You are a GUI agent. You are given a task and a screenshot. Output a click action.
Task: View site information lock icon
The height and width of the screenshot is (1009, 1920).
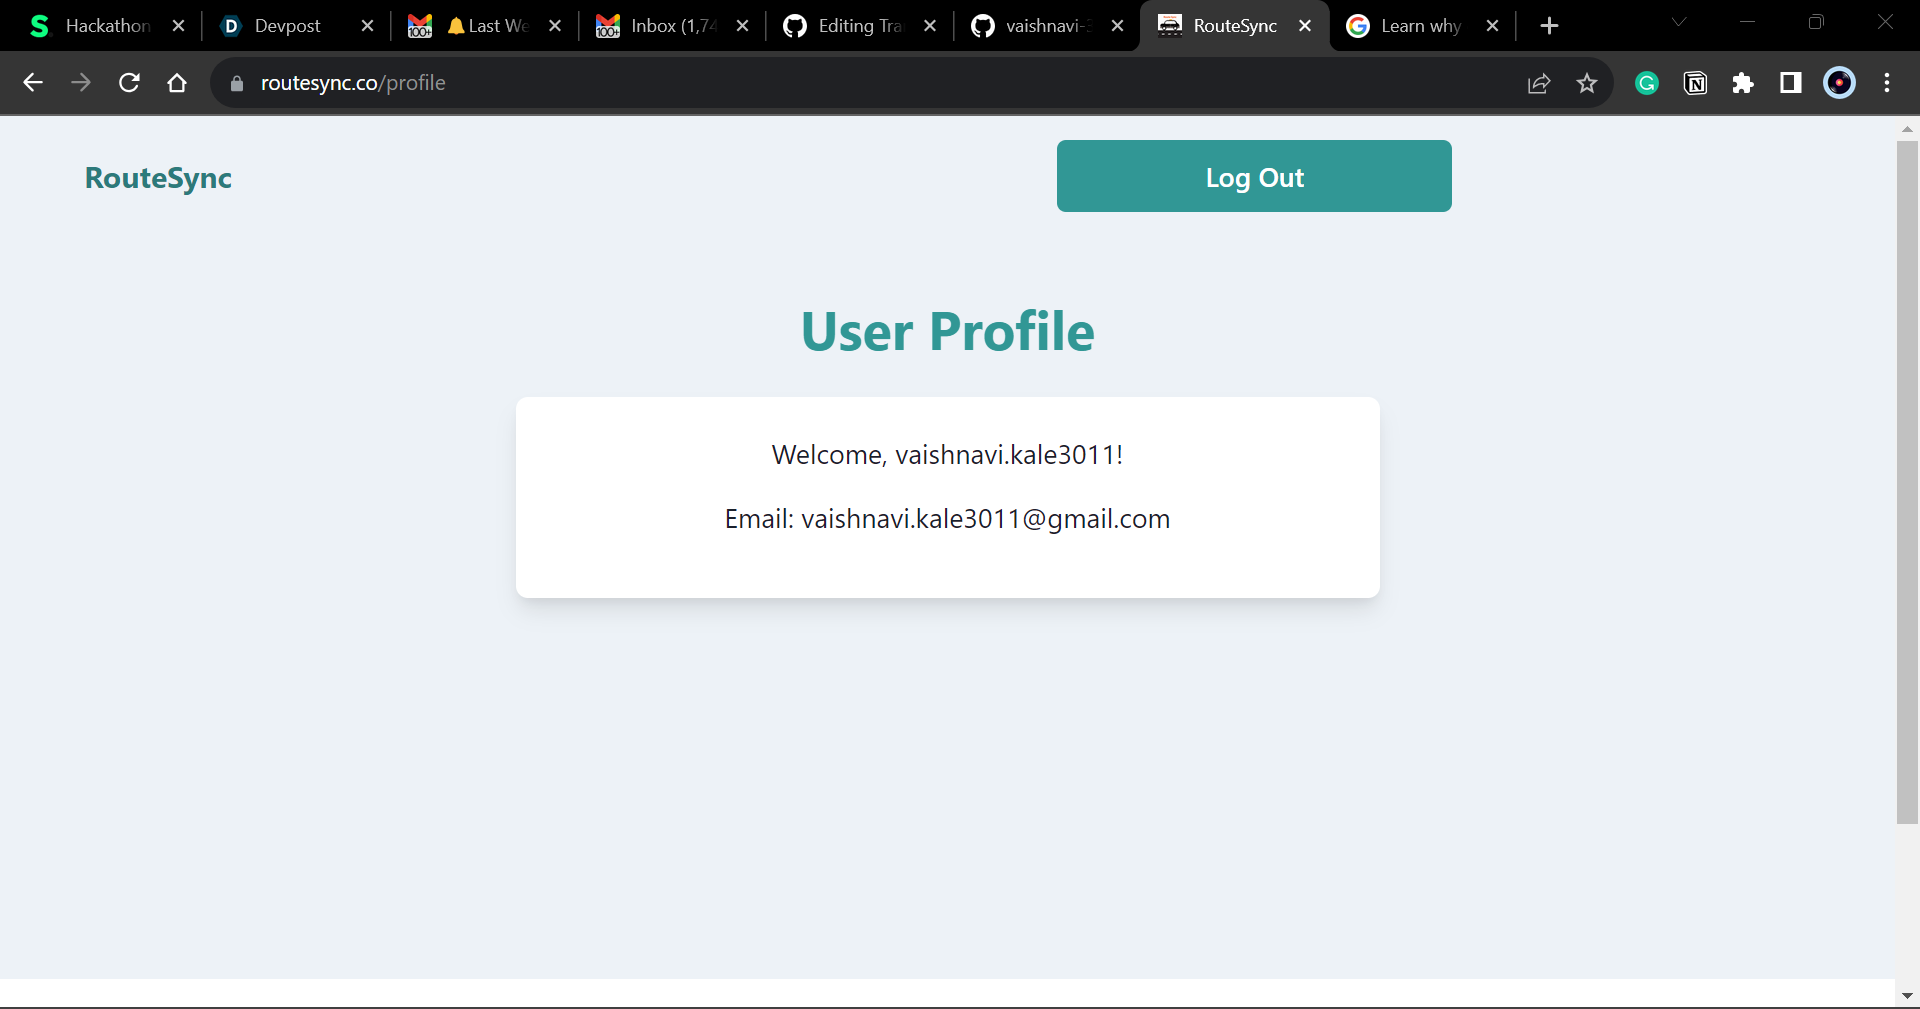click(x=237, y=83)
